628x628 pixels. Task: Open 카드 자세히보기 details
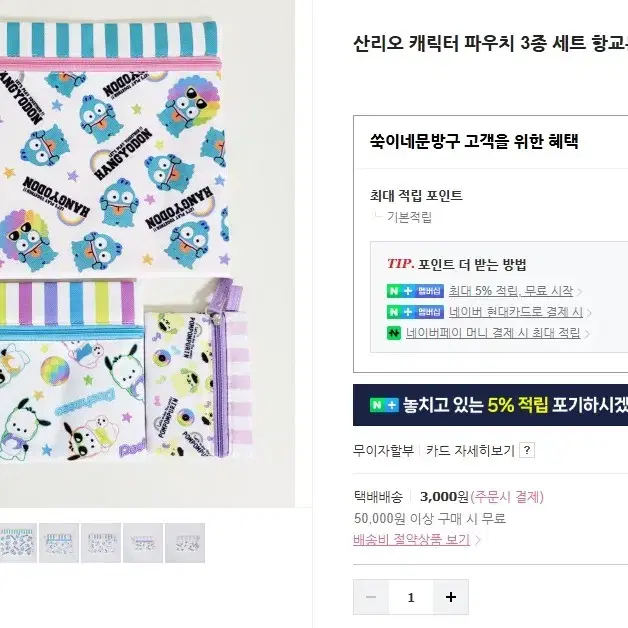coord(470,451)
